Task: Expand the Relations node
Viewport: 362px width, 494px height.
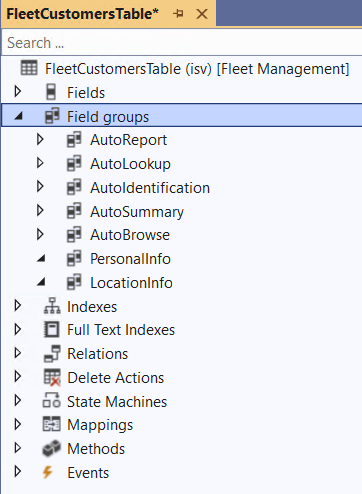Action: (x=18, y=353)
